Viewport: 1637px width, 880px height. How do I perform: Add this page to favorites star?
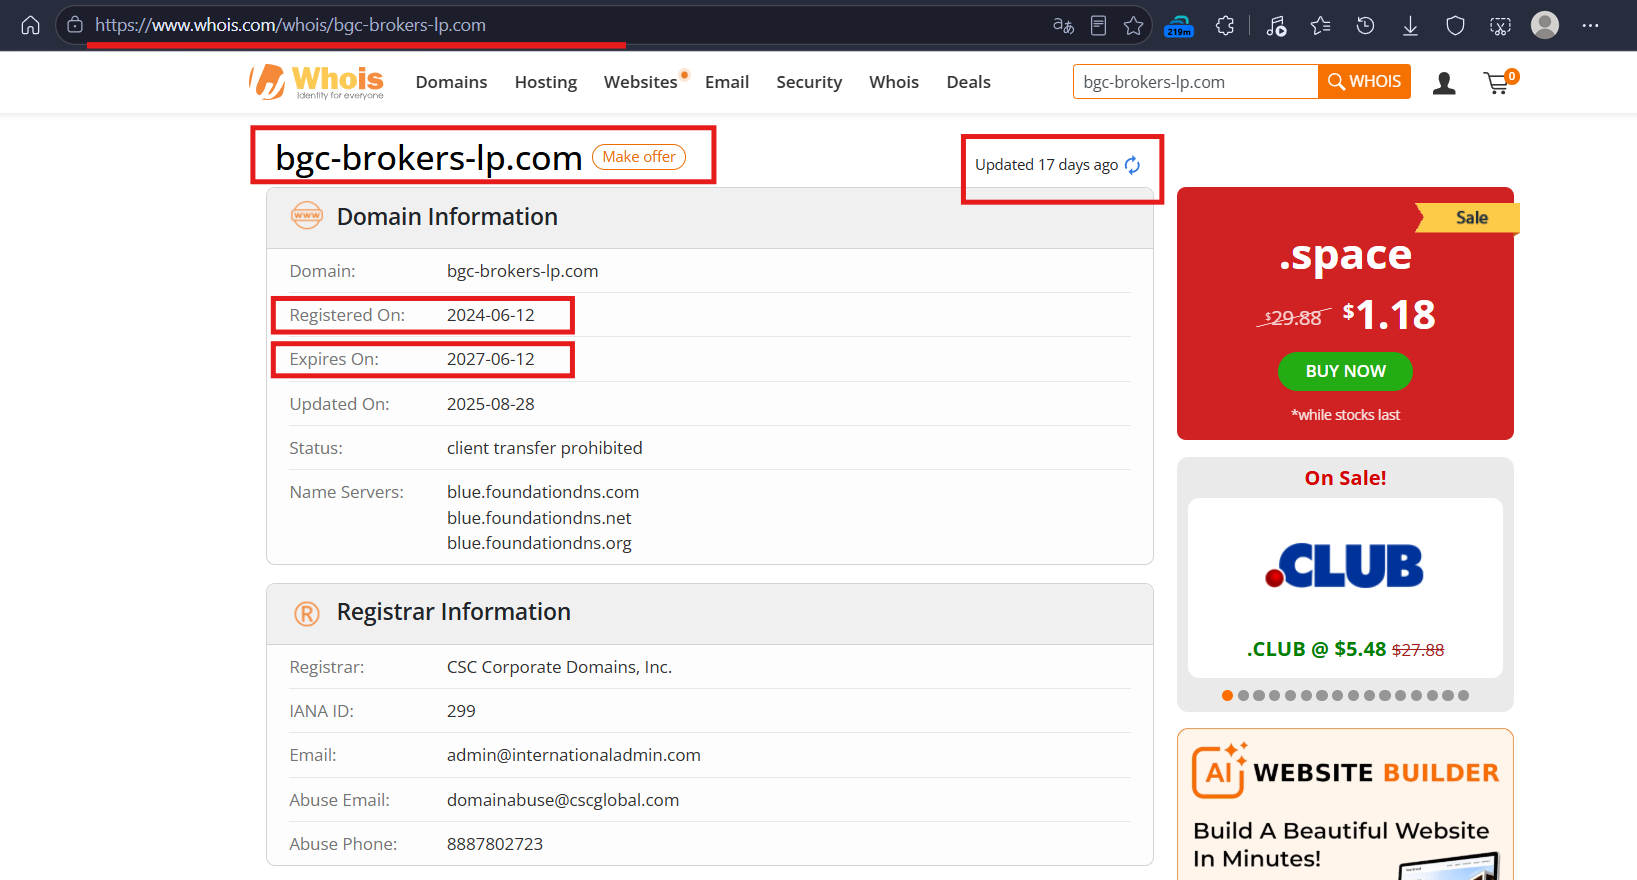[x=1133, y=25]
